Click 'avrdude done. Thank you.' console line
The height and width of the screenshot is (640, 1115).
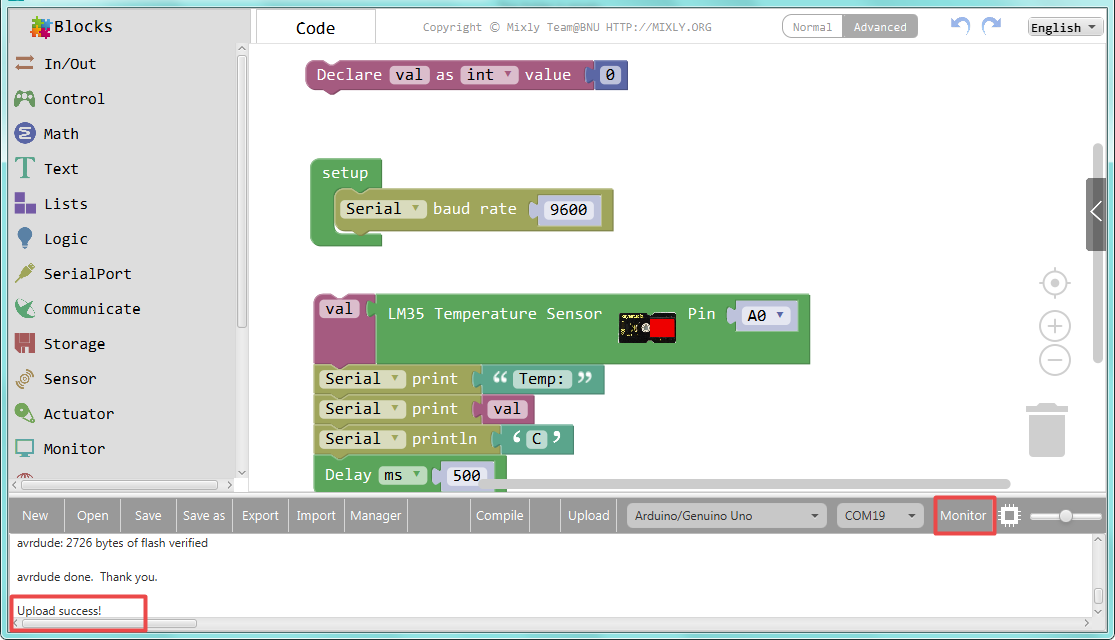click(87, 577)
